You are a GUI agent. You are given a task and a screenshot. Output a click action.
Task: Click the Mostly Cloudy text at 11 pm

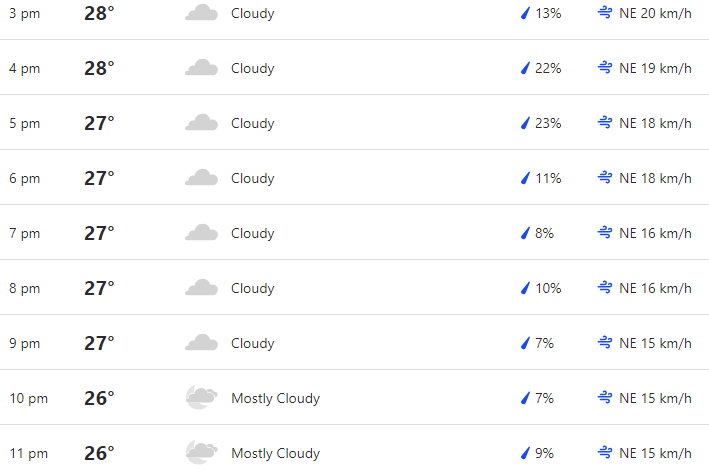275,453
